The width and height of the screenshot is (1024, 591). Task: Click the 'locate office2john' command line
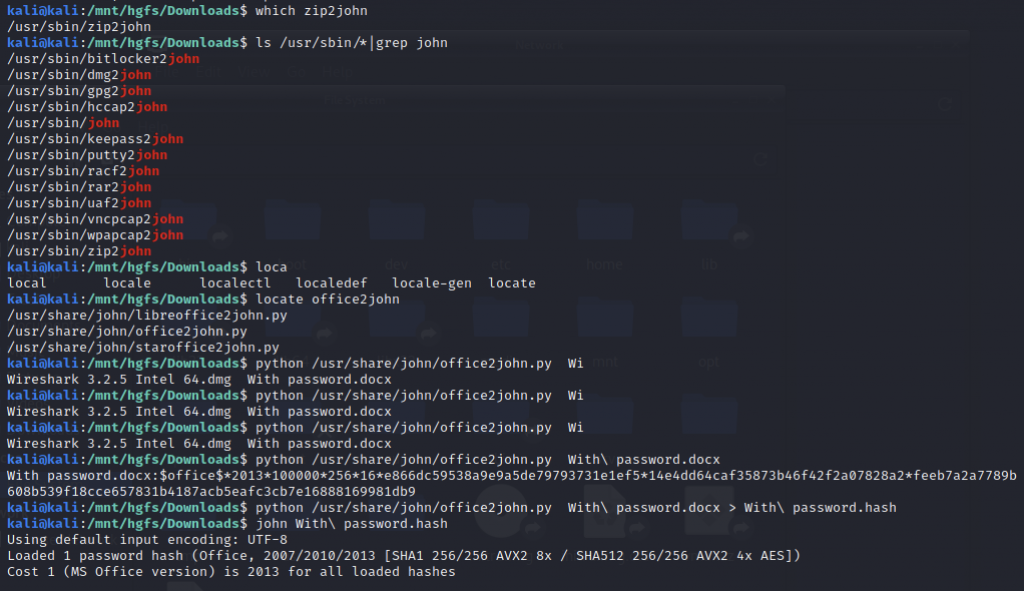pos(328,299)
